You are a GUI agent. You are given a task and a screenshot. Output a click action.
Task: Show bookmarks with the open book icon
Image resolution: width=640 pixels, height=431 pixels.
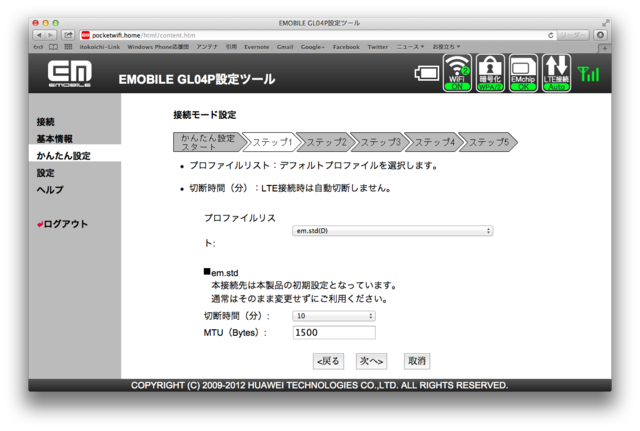pos(53,47)
